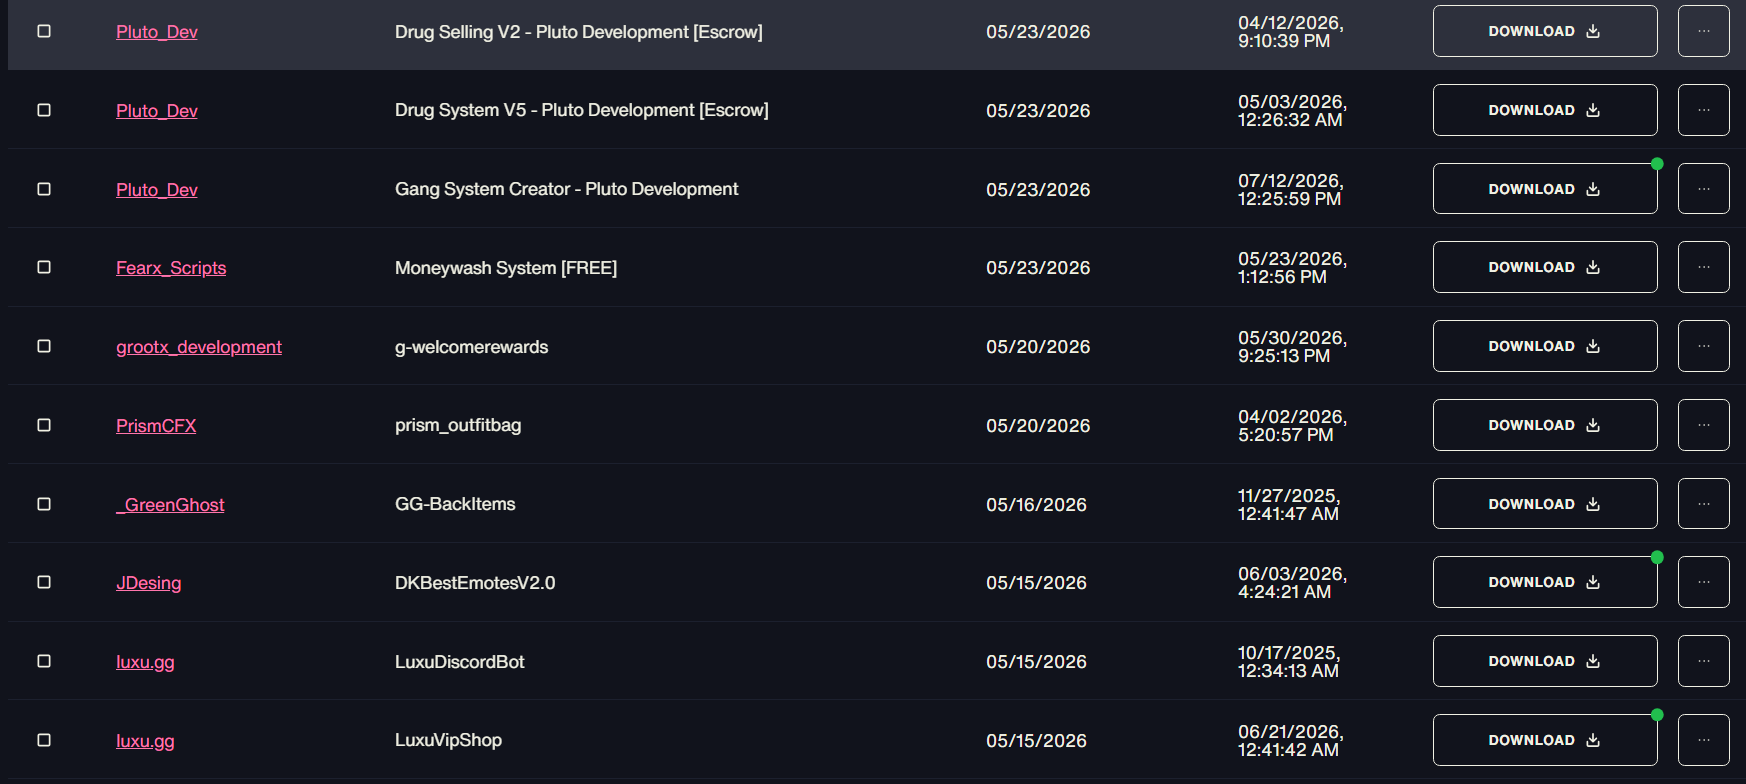This screenshot has height=784, width=1746.
Task: Select asset name Gang System Creator - Pluto Development
Action: tap(566, 189)
